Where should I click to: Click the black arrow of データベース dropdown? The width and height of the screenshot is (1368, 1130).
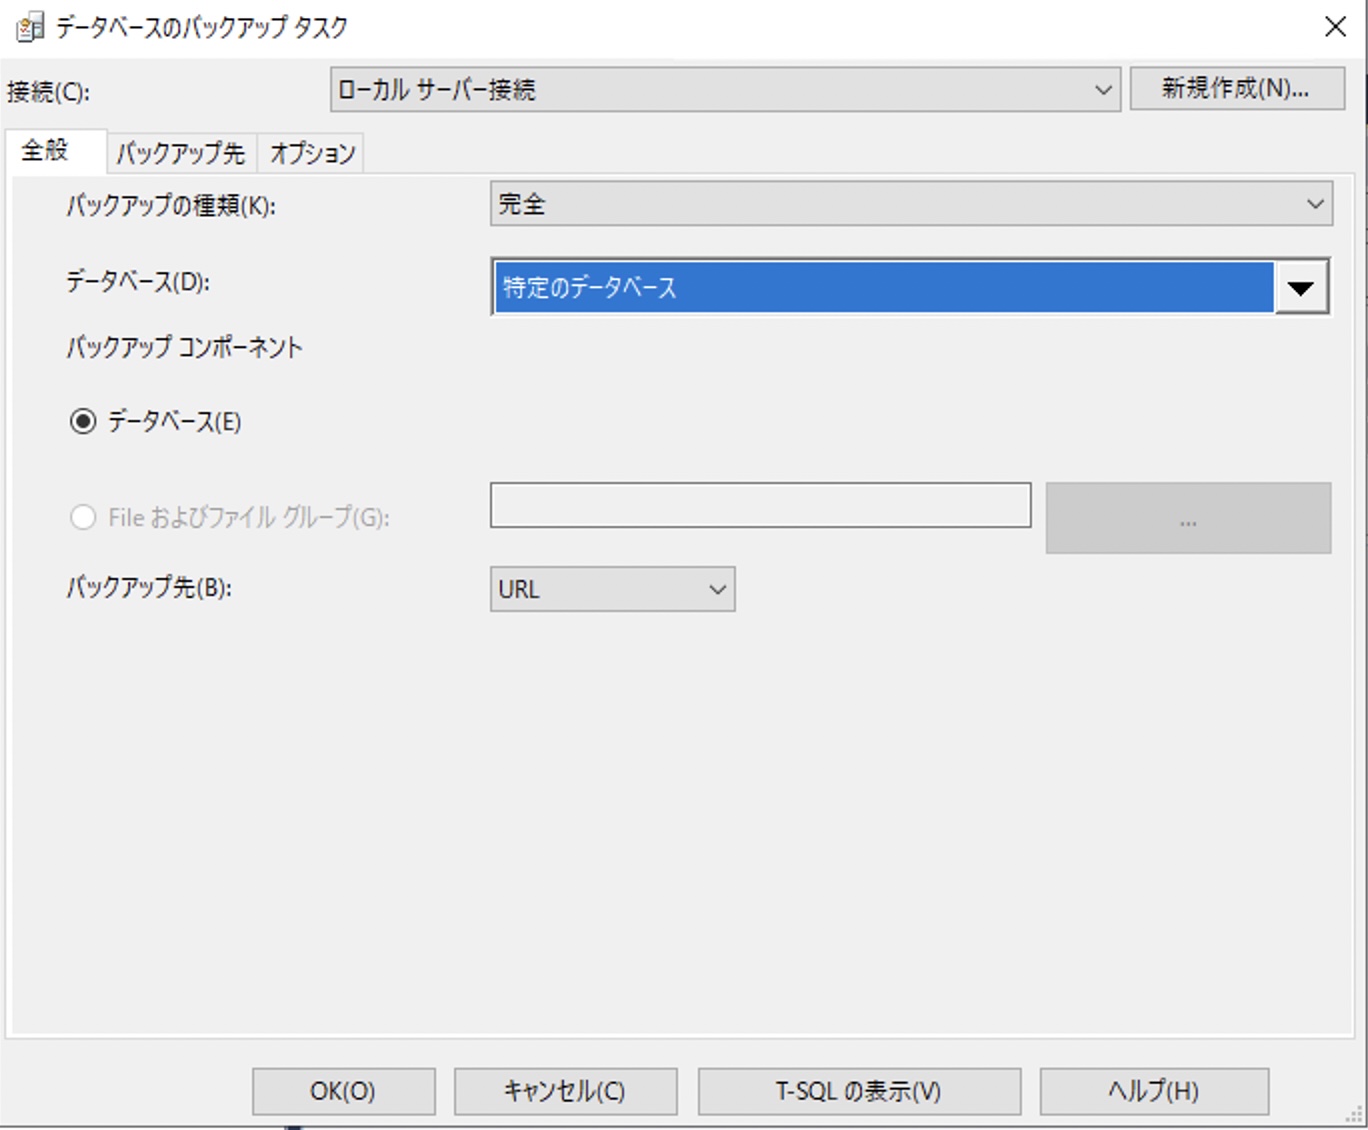click(x=1300, y=288)
